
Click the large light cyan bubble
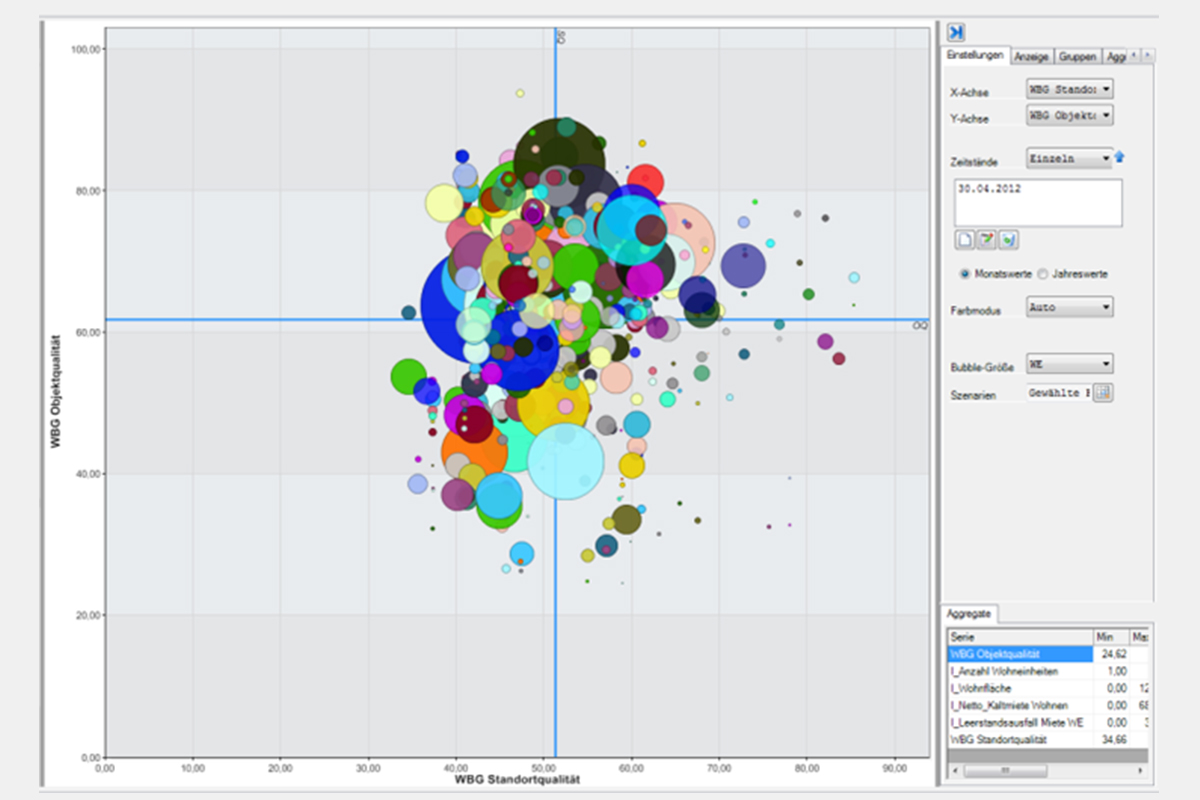tap(566, 460)
